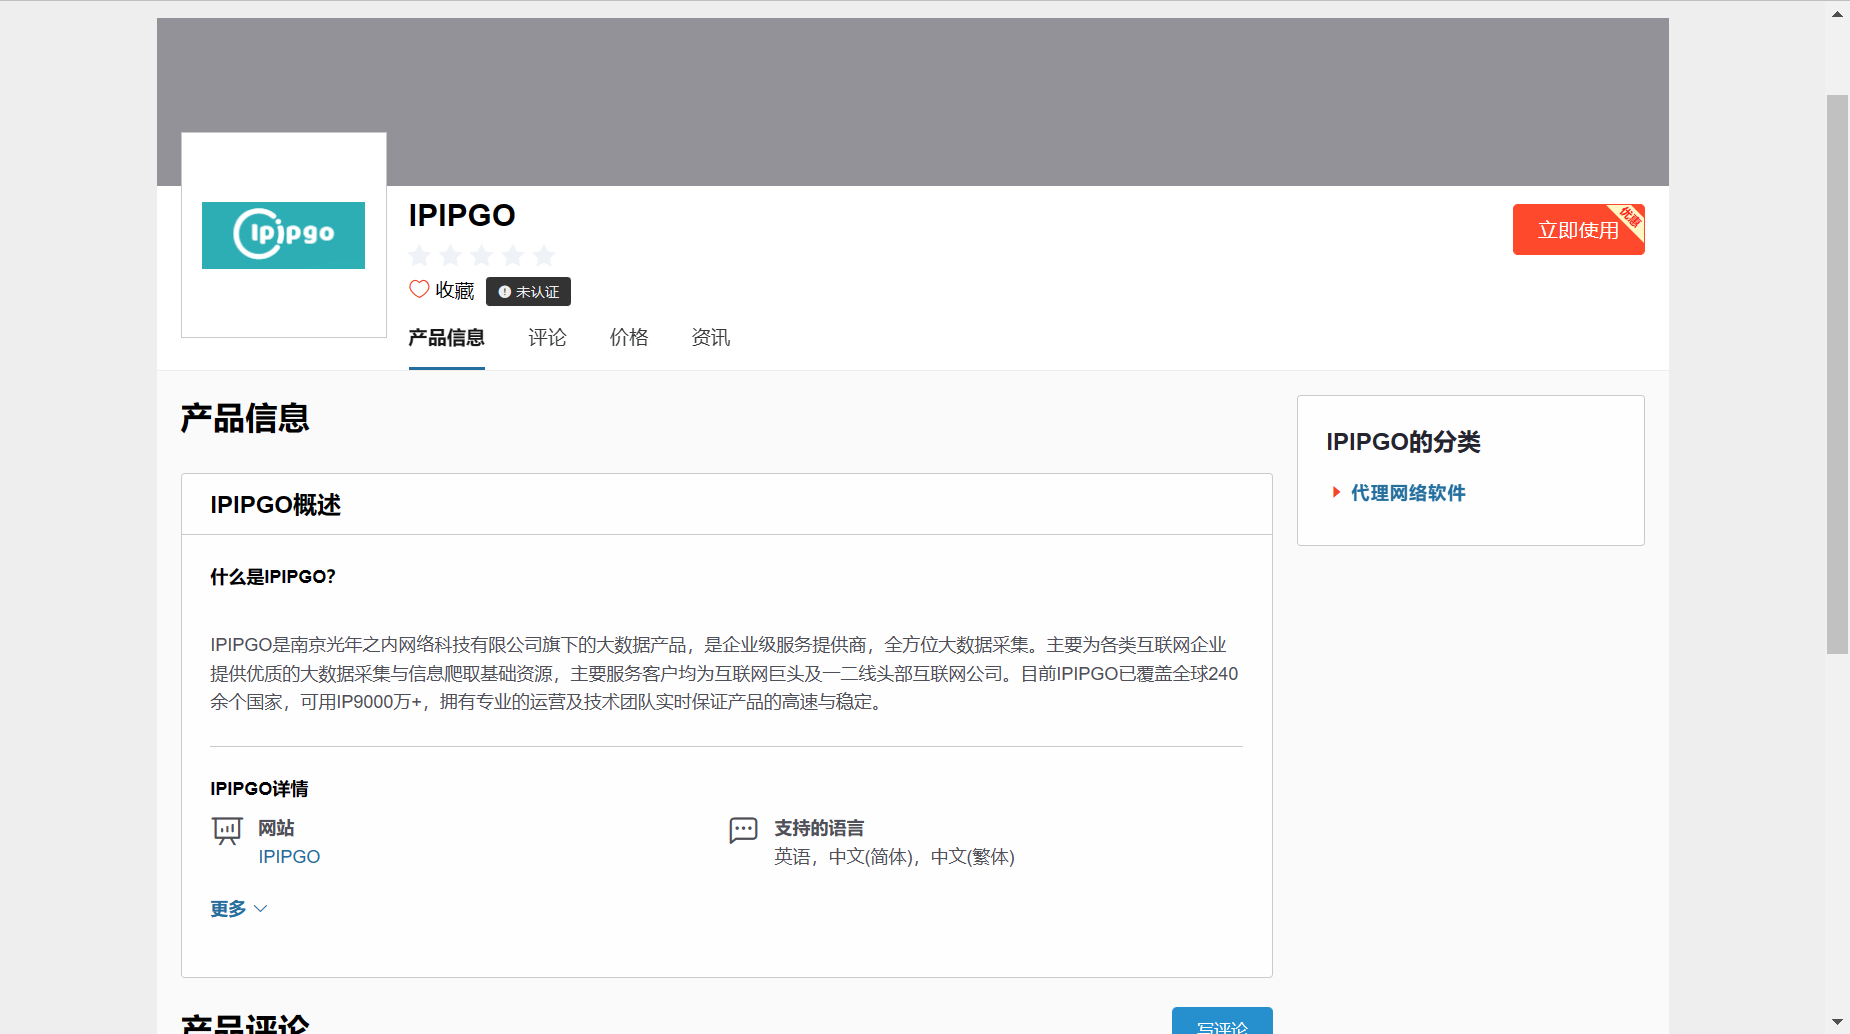Click the 收藏 favorite label
The image size is (1850, 1034).
pyautogui.click(x=455, y=291)
